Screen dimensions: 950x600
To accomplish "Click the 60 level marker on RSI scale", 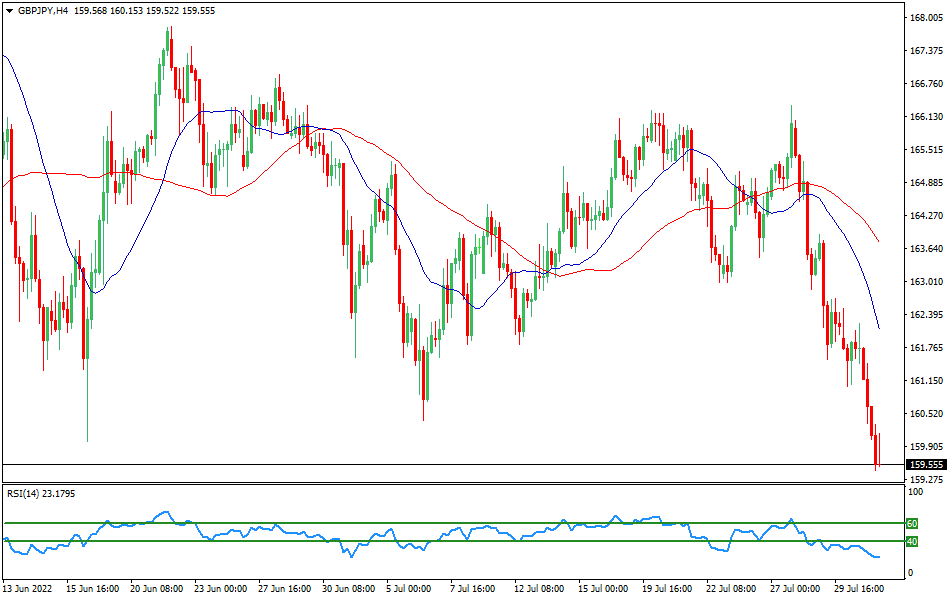I will point(913,522).
